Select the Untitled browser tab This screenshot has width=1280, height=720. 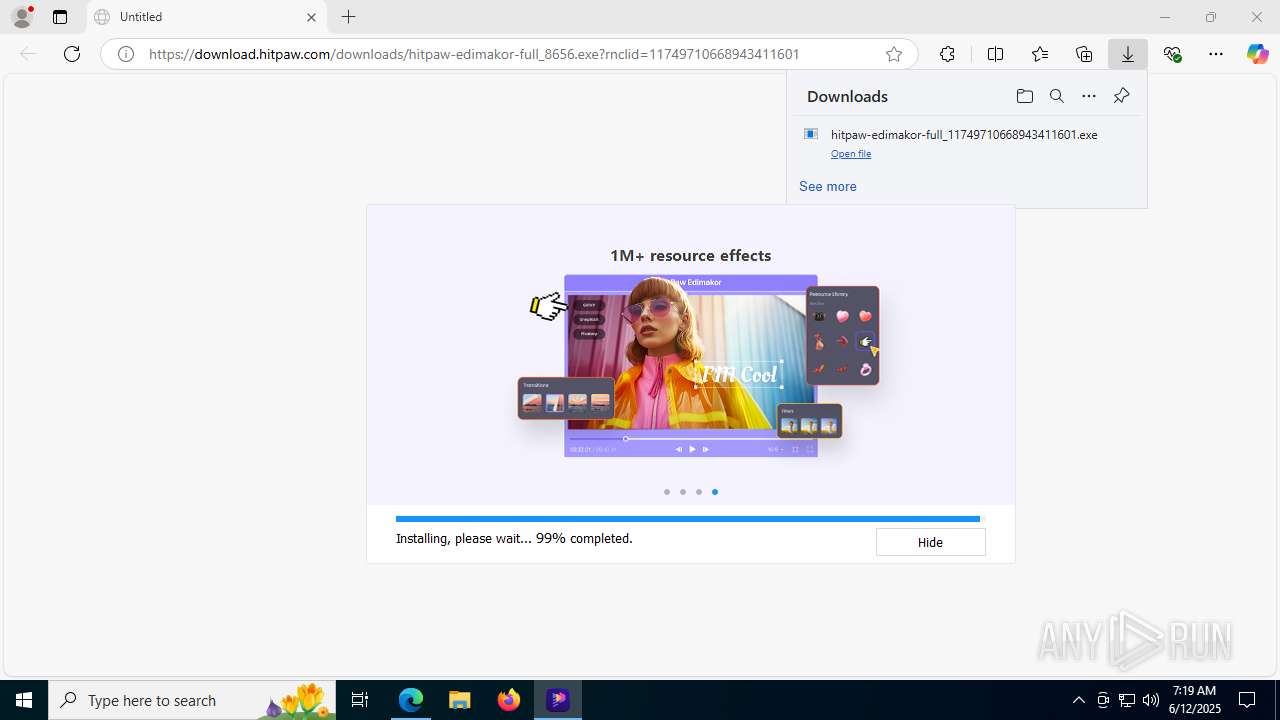[205, 17]
